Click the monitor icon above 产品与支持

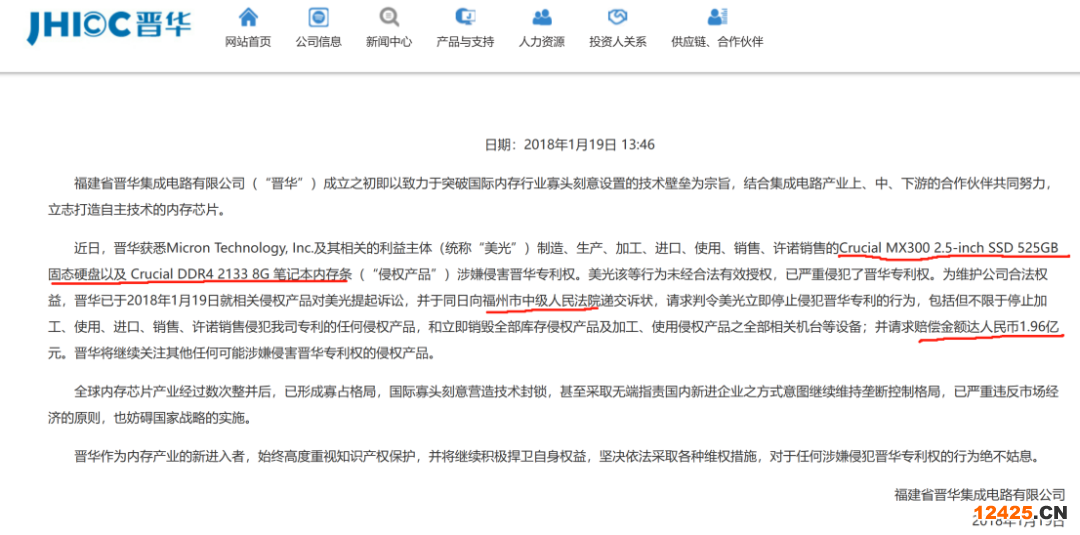[465, 17]
